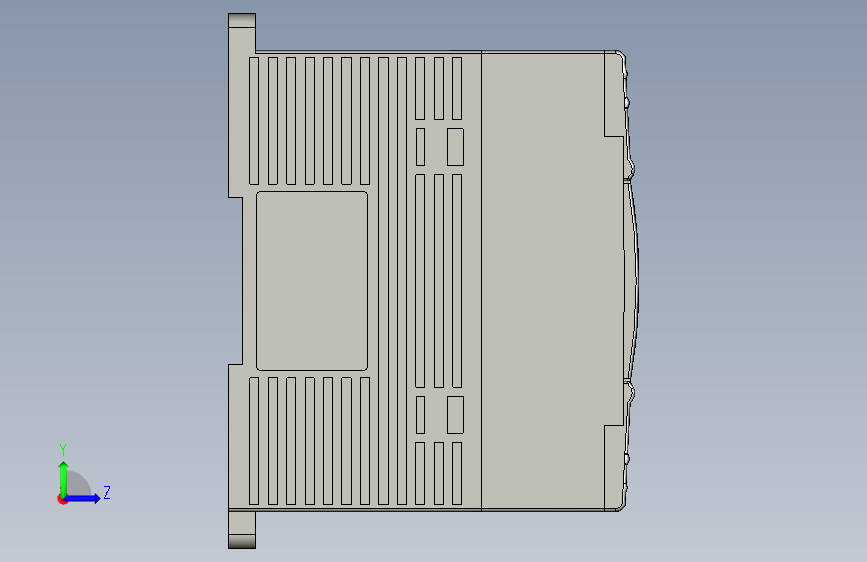Select the large blank rounded rectangle face on model
This screenshot has width=867, height=562.
pyautogui.click(x=312, y=281)
